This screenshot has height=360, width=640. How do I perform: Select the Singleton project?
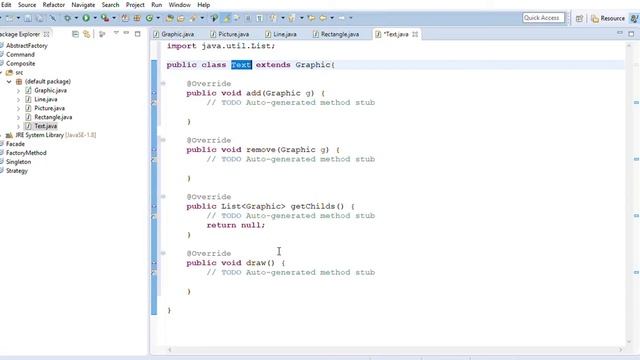(18, 162)
